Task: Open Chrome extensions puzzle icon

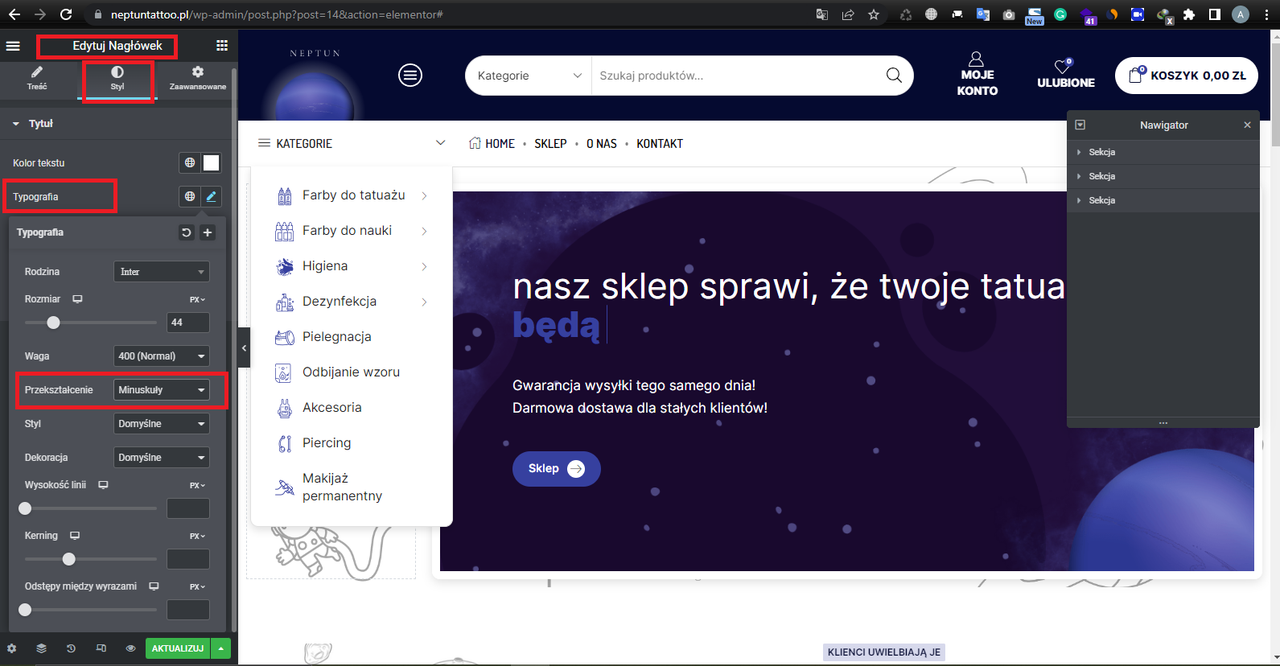Action: 1189,15
